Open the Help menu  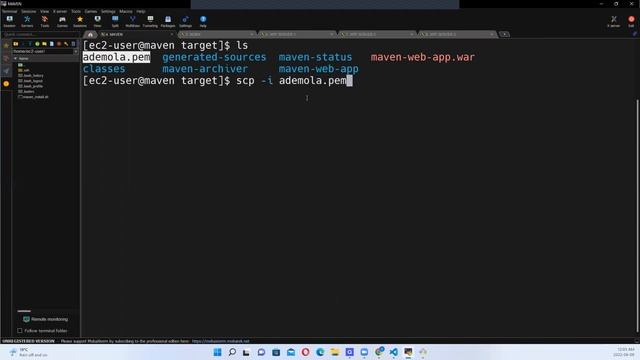141,11
